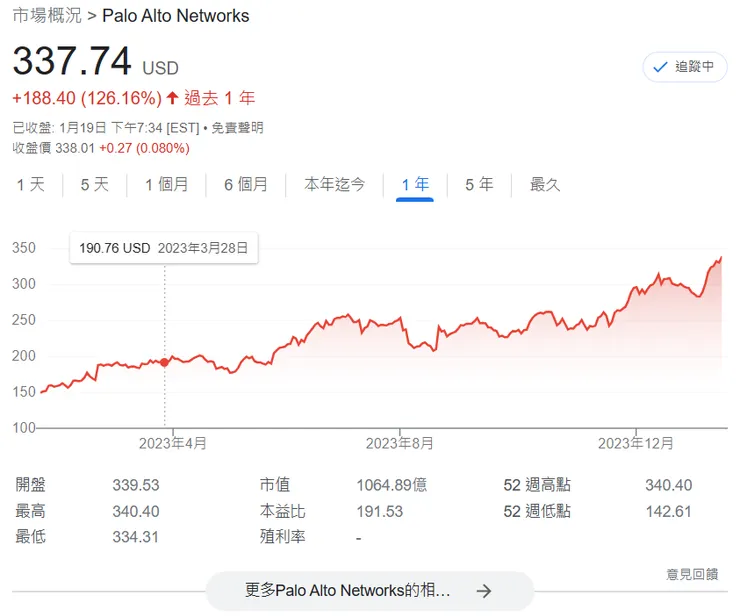Click the 本益比 value 191.53

click(379, 511)
